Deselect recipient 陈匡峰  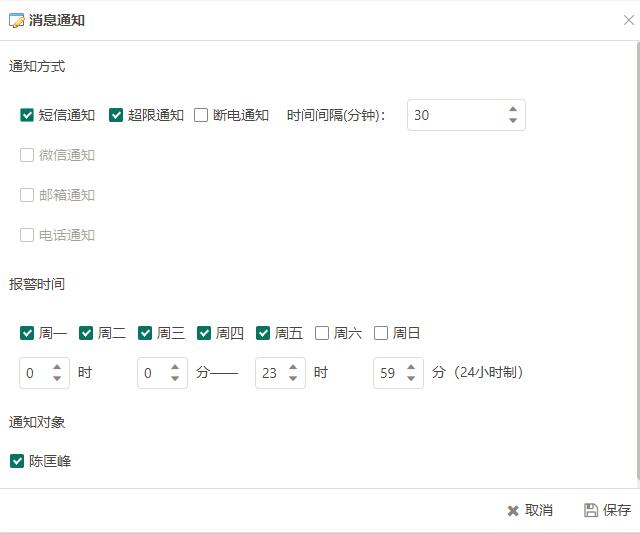coord(17,461)
